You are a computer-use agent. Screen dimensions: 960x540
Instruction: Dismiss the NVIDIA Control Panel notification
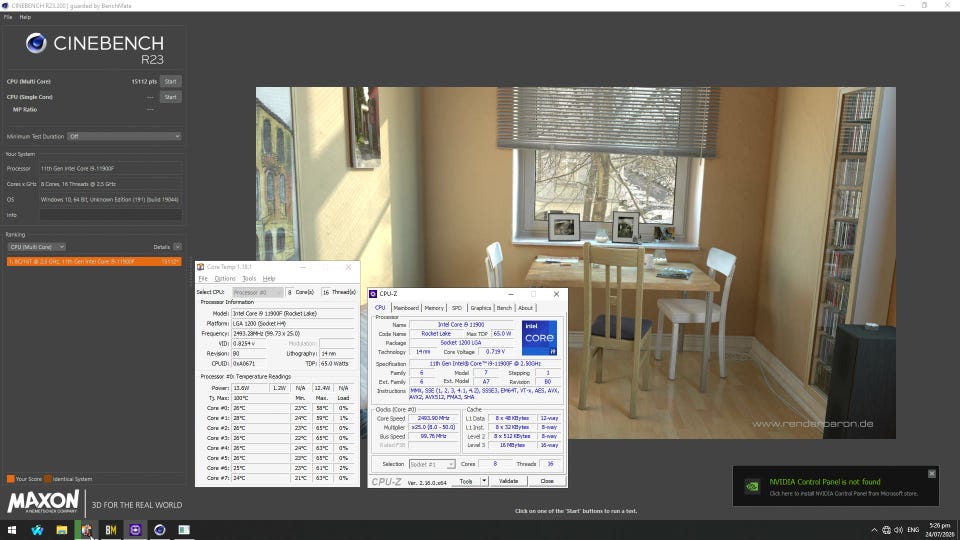pos(932,473)
